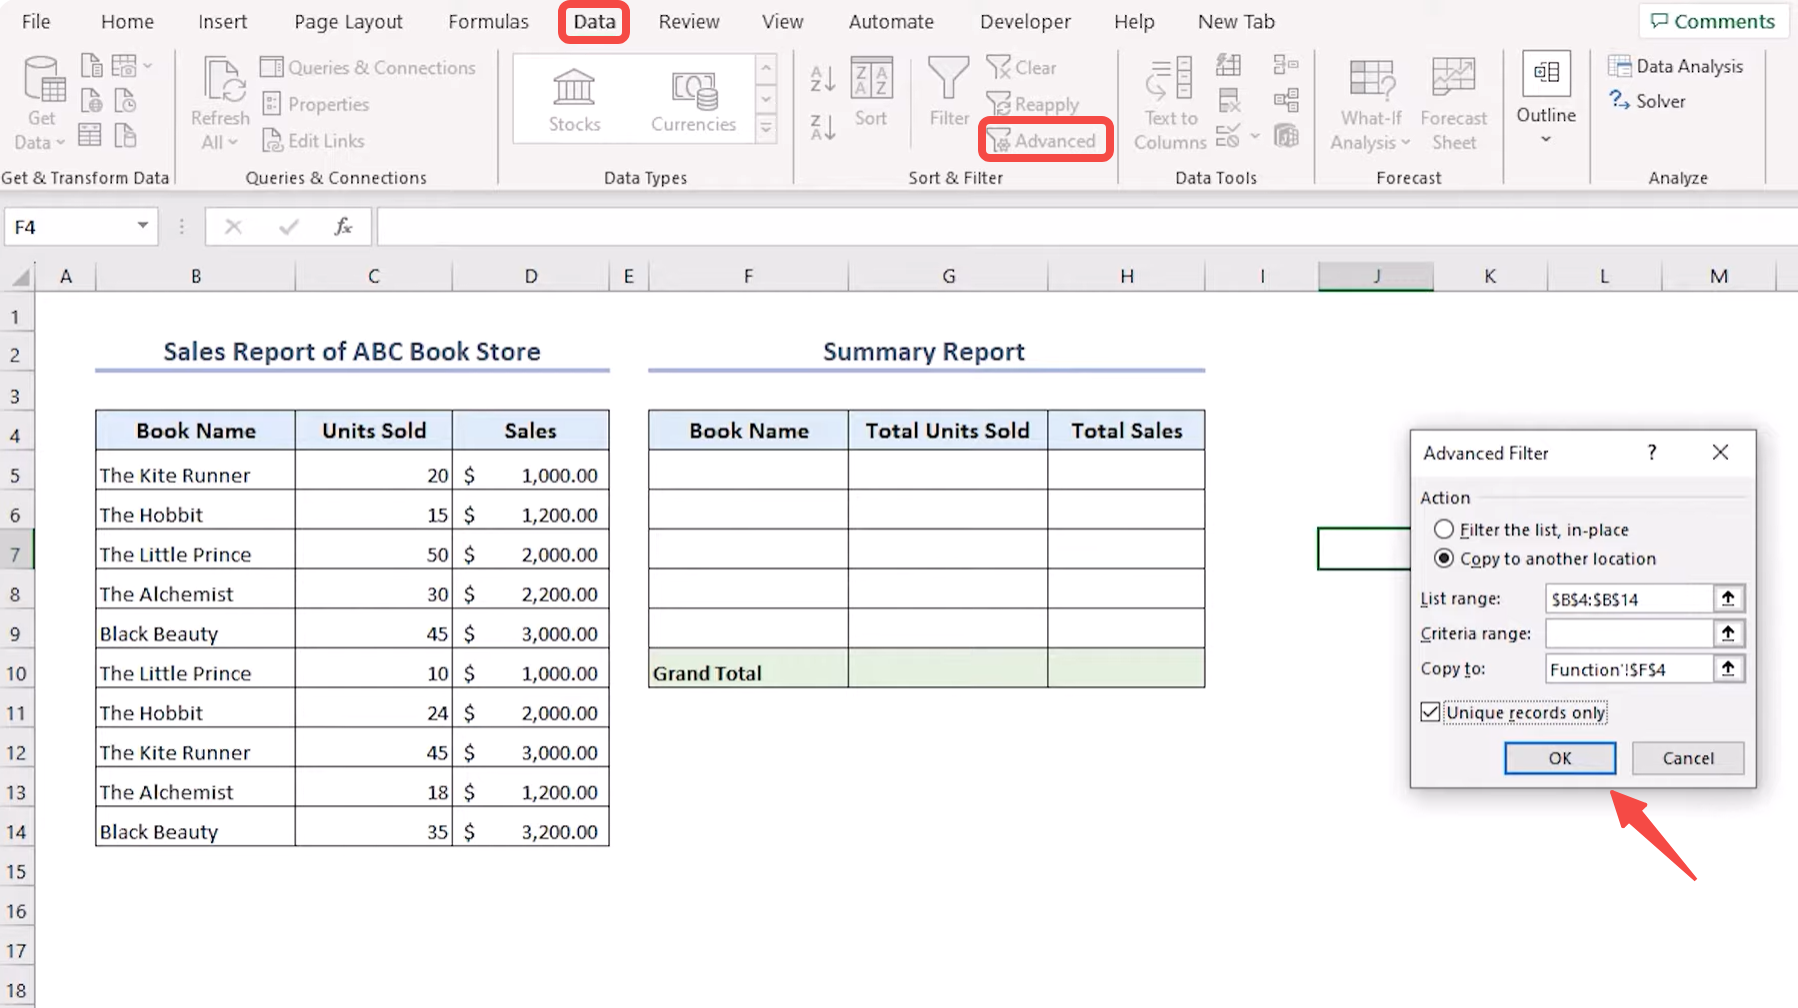Click the Name Box showing F4
The image size is (1798, 1008).
[x=70, y=227]
